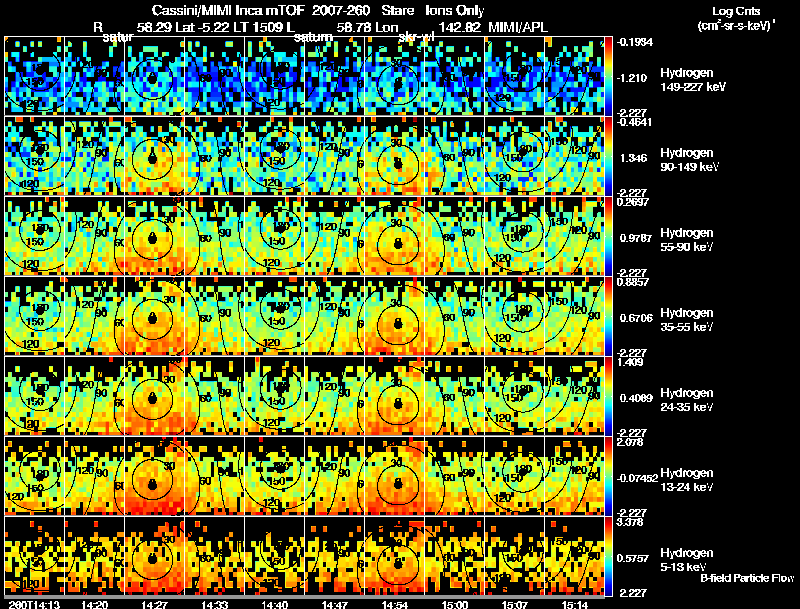Click the '15:07' time axis label

pyautogui.click(x=514, y=604)
